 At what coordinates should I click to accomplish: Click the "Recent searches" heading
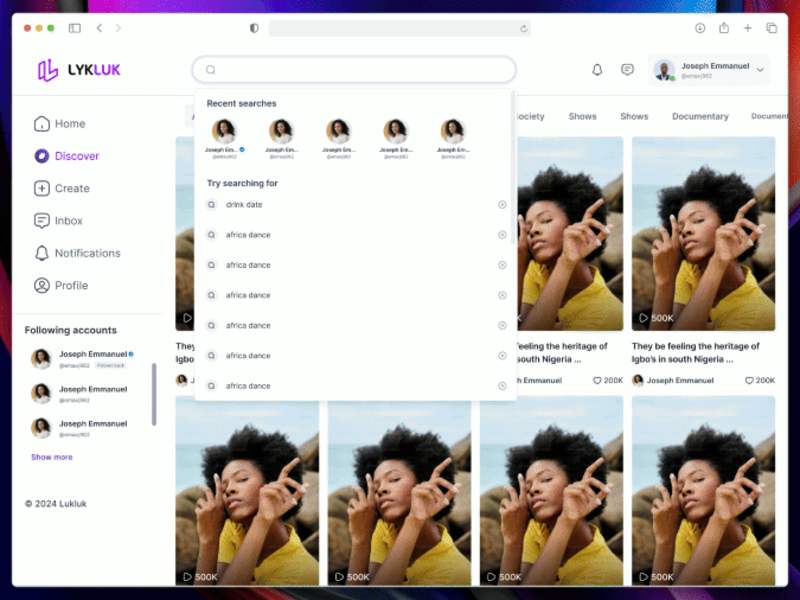click(x=241, y=104)
